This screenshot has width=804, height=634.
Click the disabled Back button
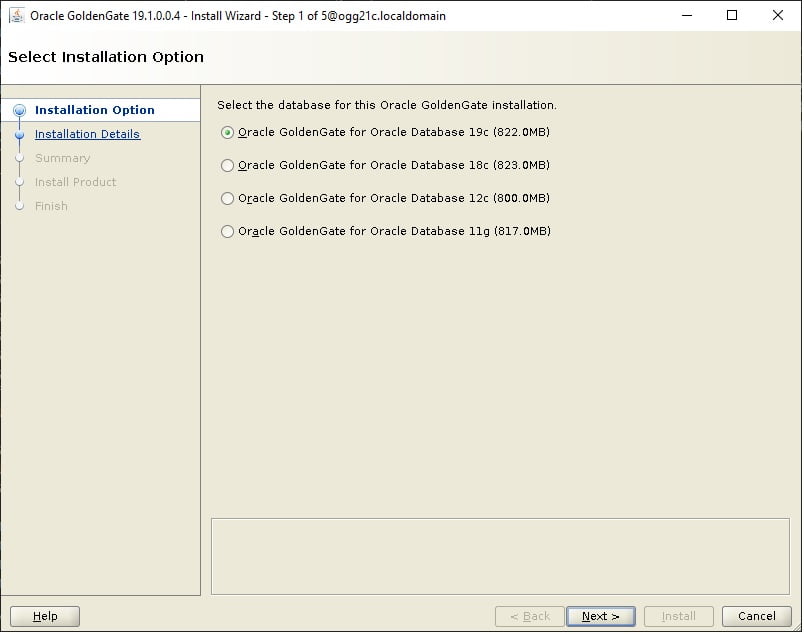pyautogui.click(x=530, y=616)
